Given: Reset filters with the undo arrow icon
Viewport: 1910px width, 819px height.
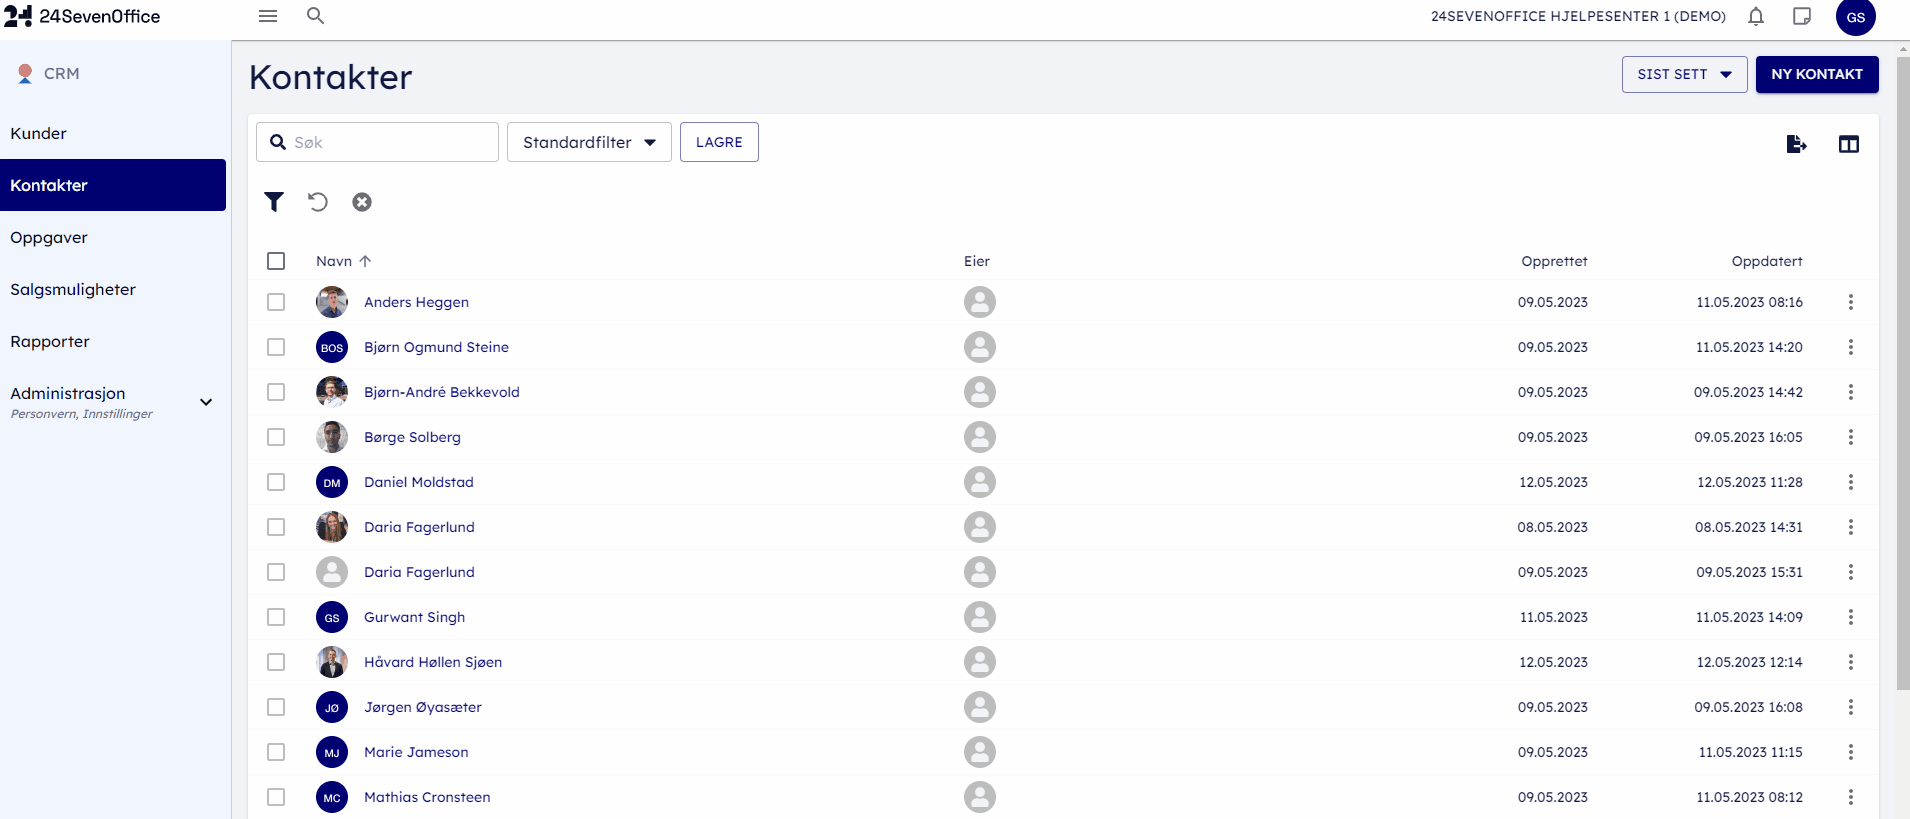Looking at the screenshot, I should 318,202.
